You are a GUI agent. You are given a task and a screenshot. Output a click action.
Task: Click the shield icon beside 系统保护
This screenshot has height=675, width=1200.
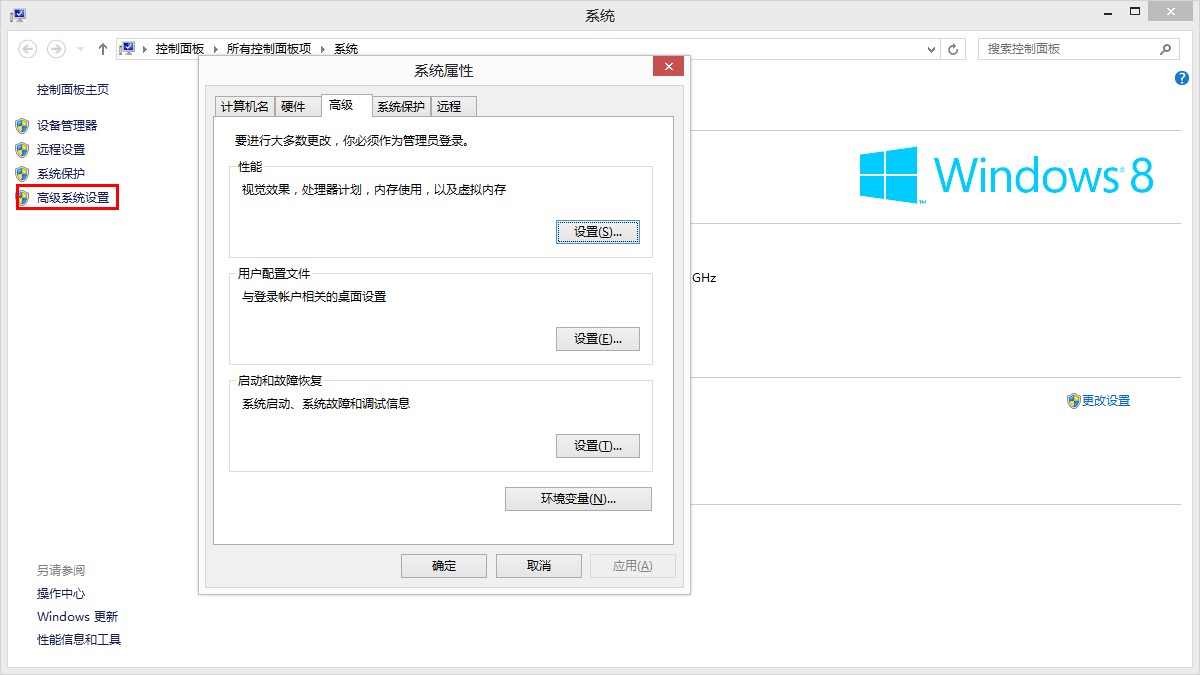22,174
